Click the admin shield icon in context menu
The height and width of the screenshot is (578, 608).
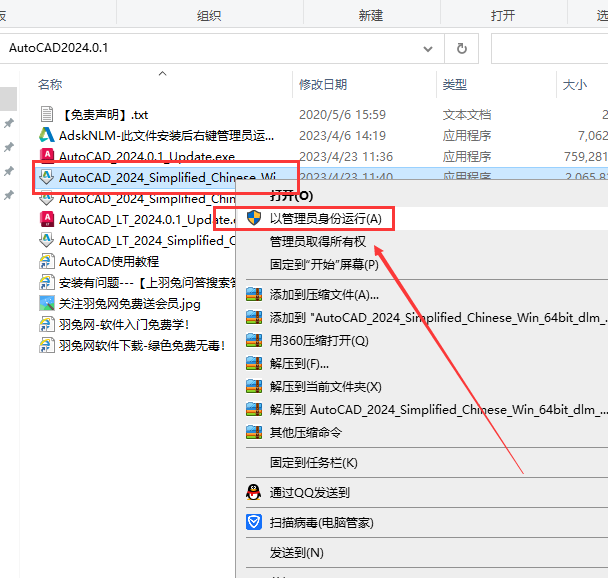254,218
